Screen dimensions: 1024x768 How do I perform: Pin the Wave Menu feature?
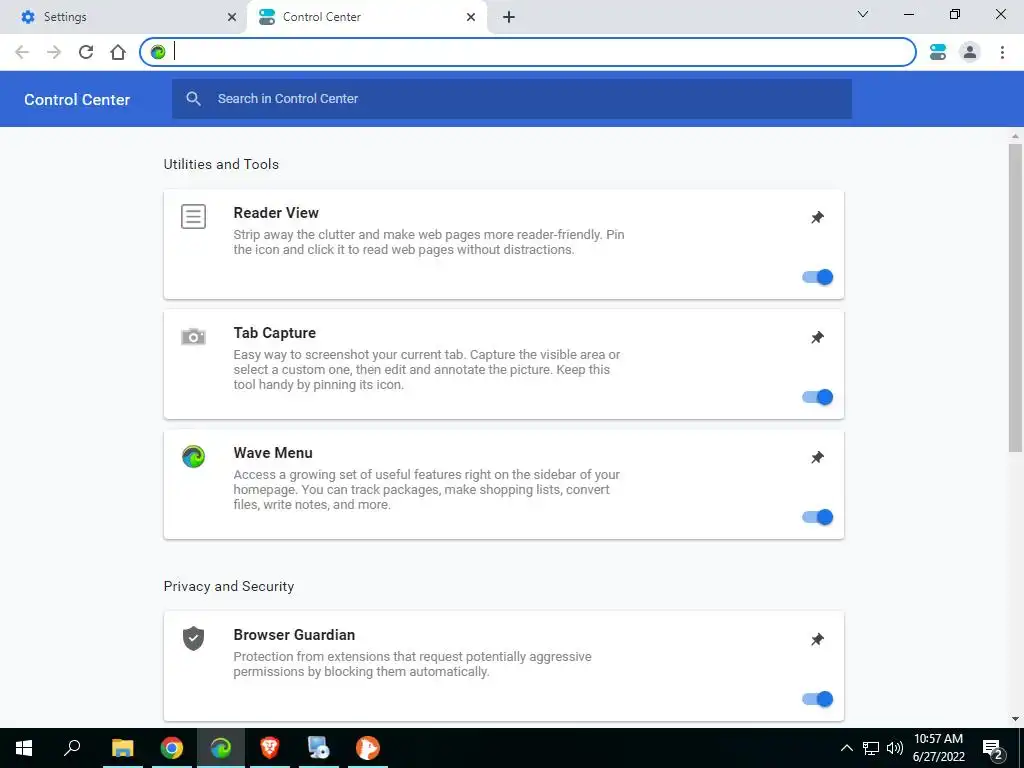(x=817, y=458)
